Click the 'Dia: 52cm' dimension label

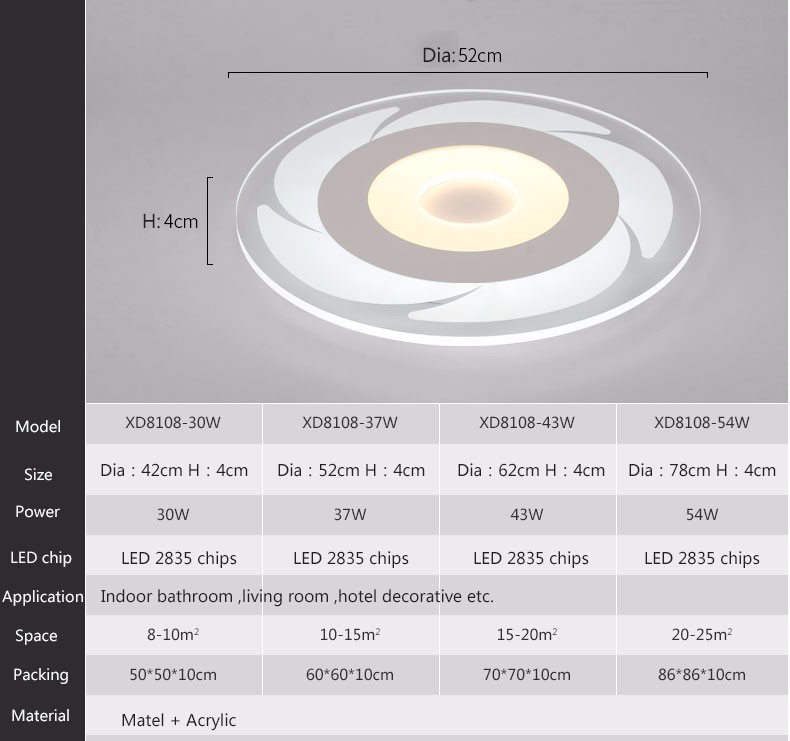(462, 55)
